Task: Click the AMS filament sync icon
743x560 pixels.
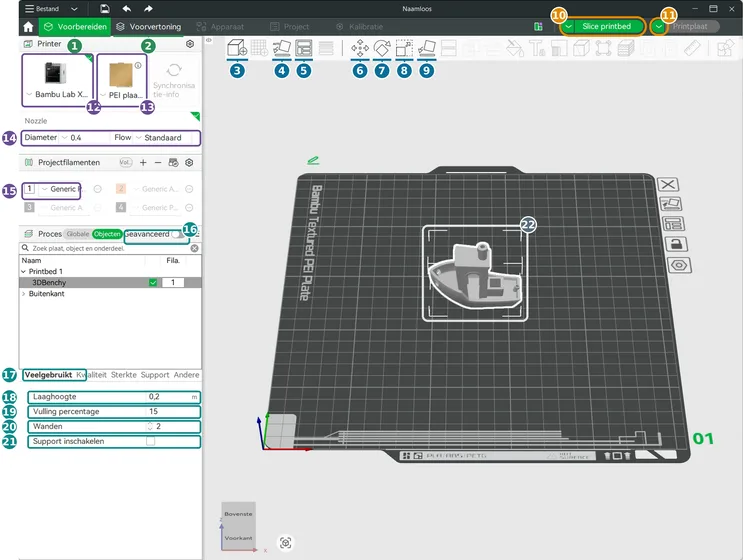Action: pyautogui.click(x=173, y=163)
